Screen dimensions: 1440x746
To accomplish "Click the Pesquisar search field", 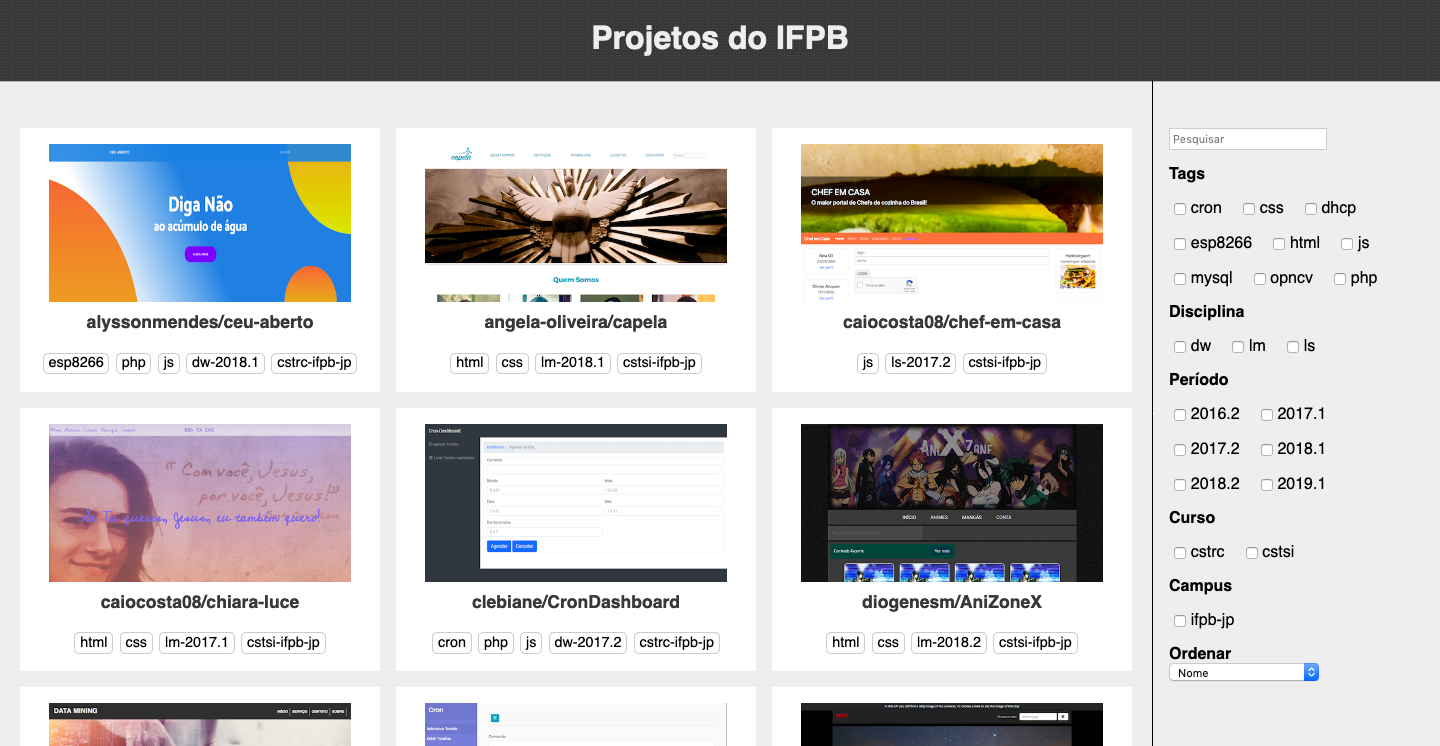I will click(1247, 138).
